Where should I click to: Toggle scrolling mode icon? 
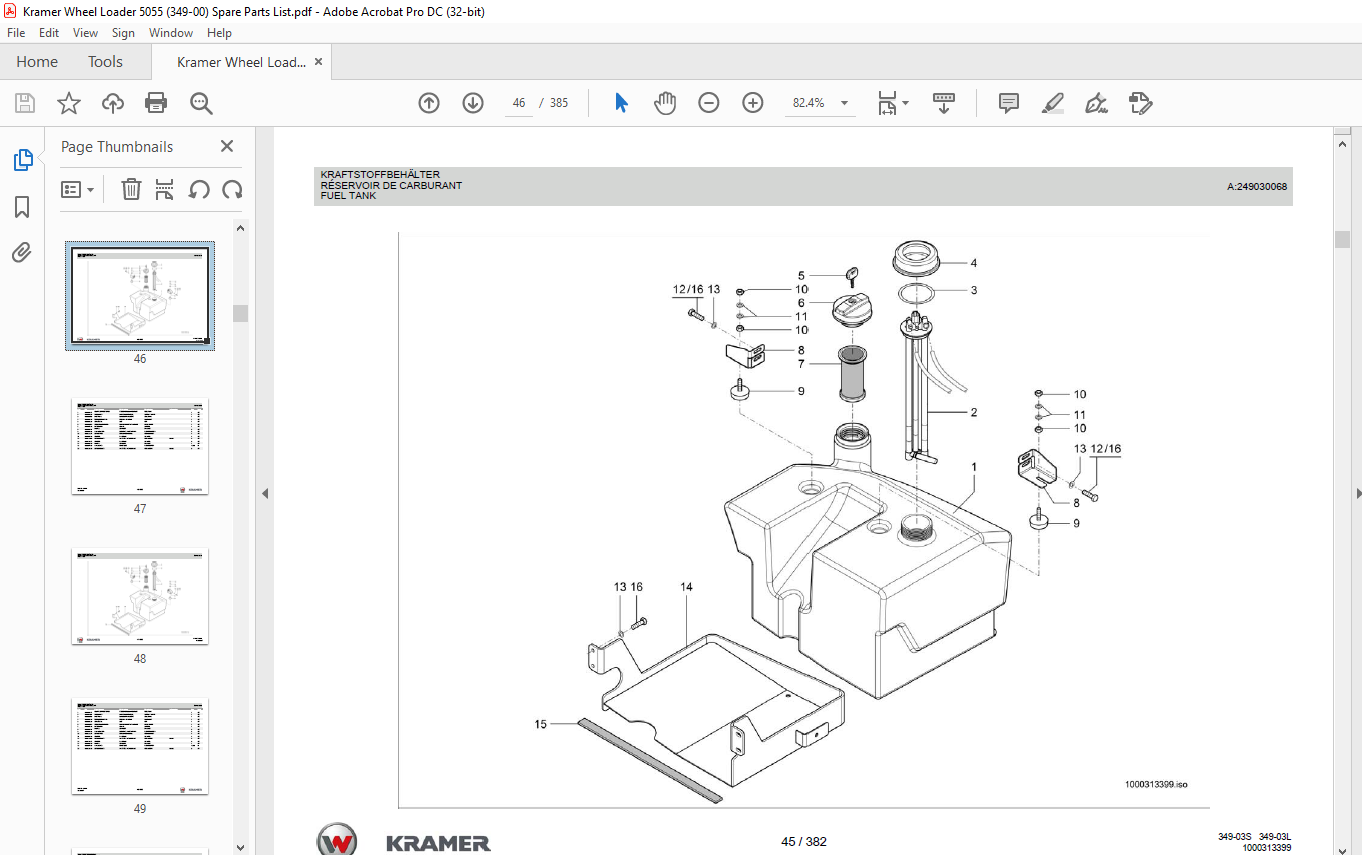944,103
